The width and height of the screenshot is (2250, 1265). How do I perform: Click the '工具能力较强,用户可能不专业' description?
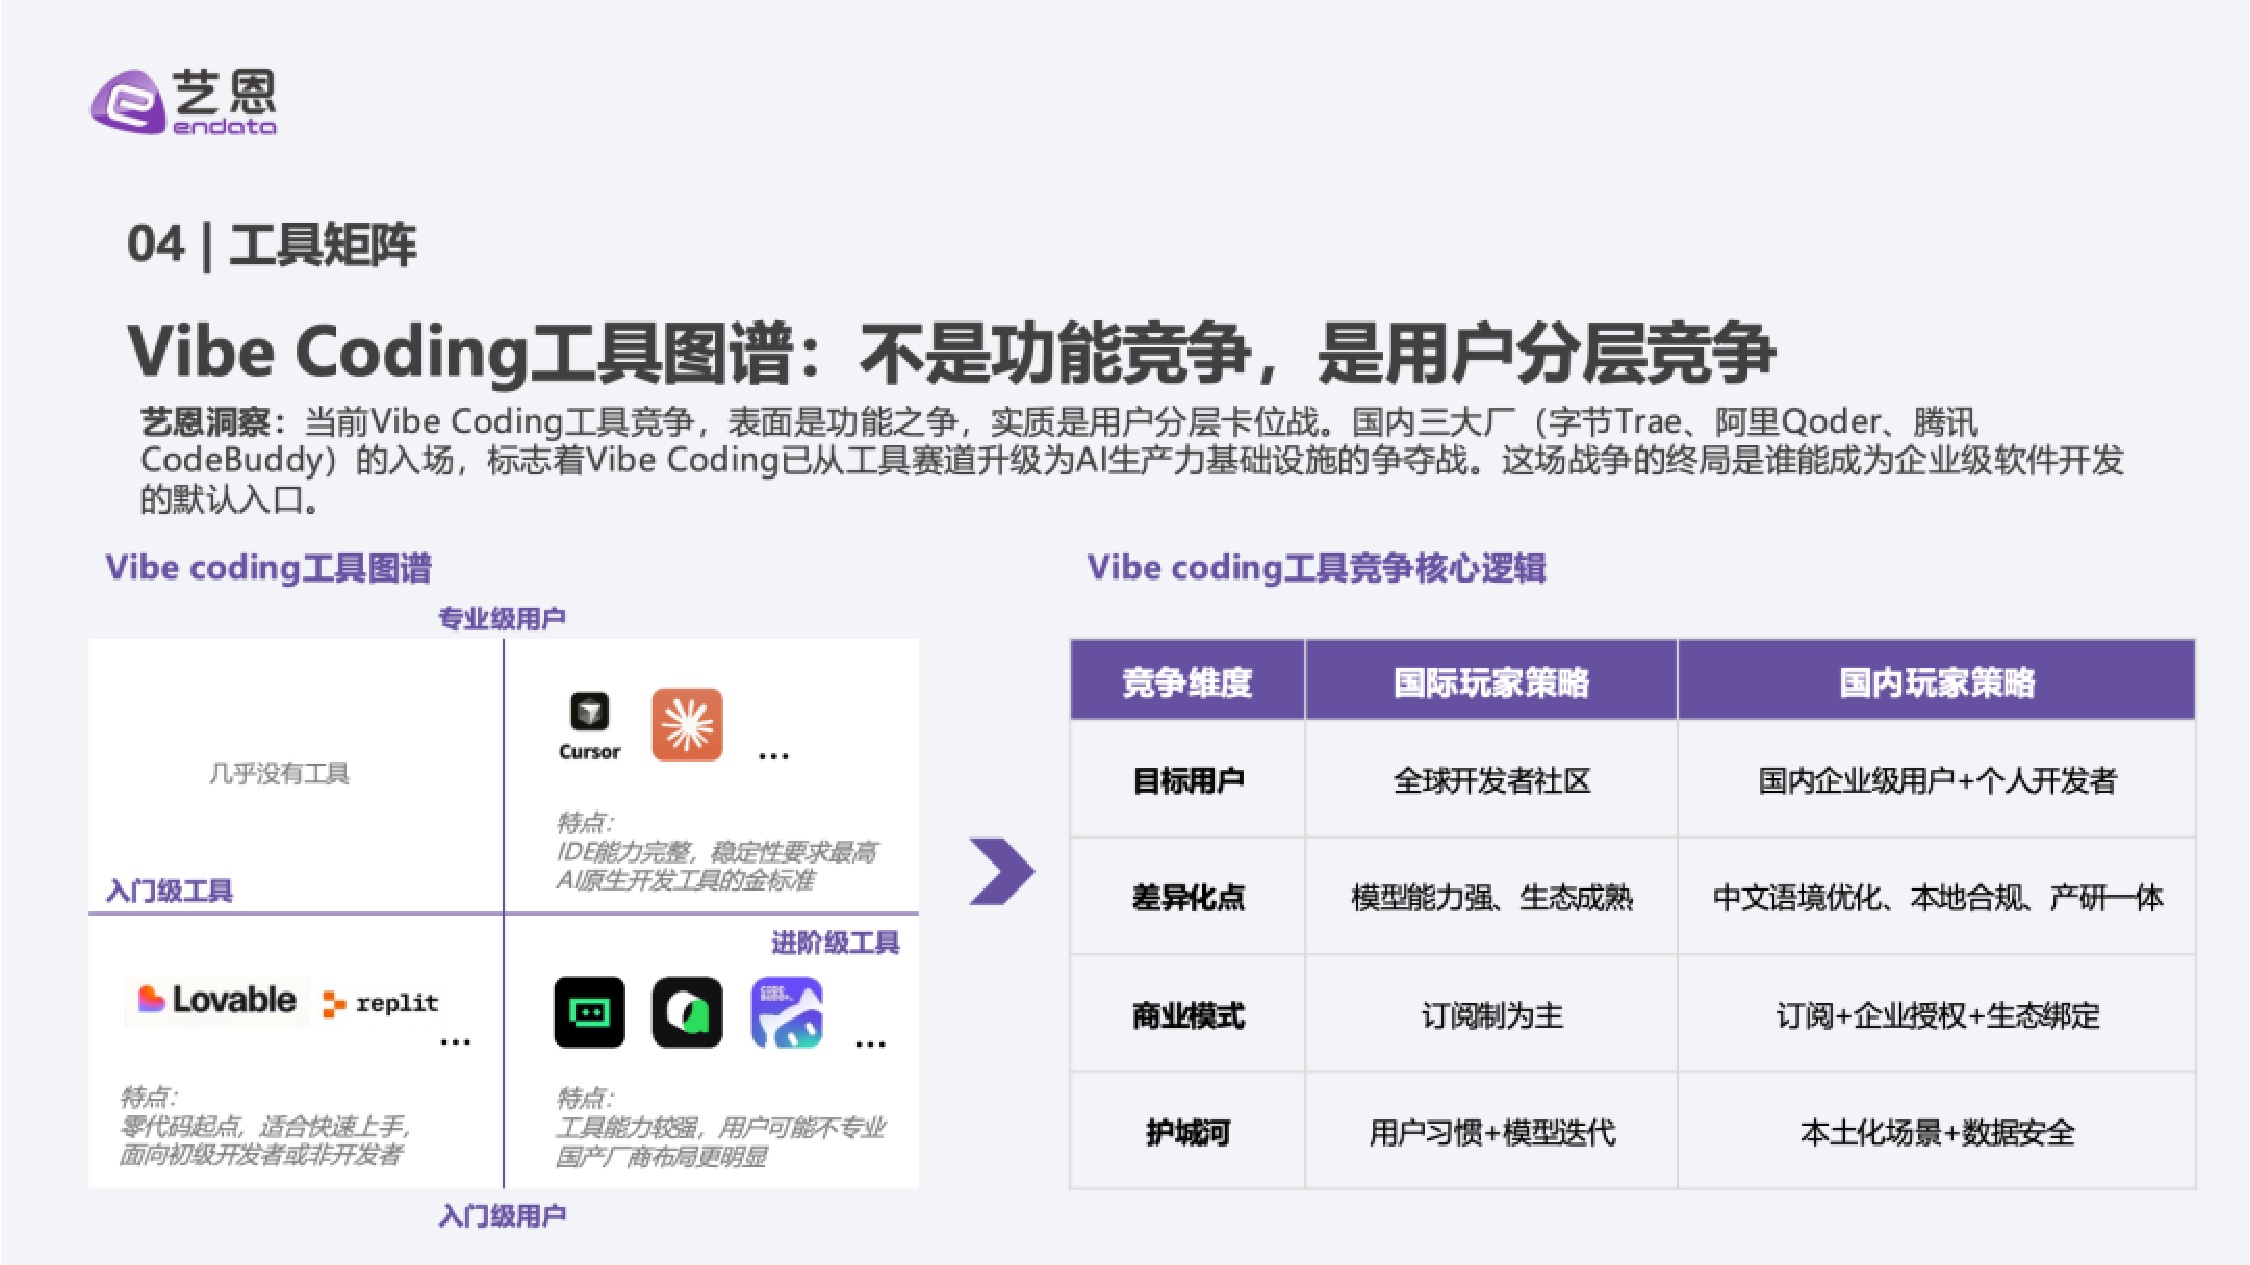point(721,1127)
